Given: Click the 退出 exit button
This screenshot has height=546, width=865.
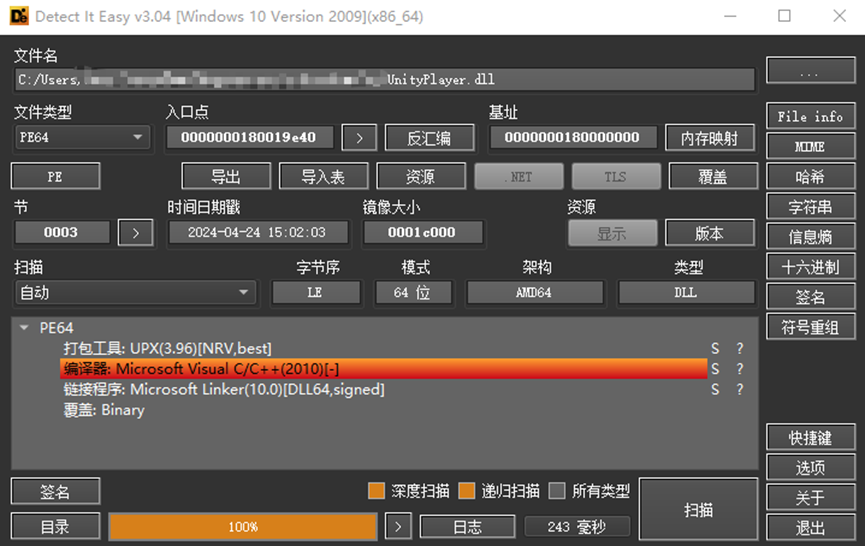Looking at the screenshot, I should tap(810, 528).
